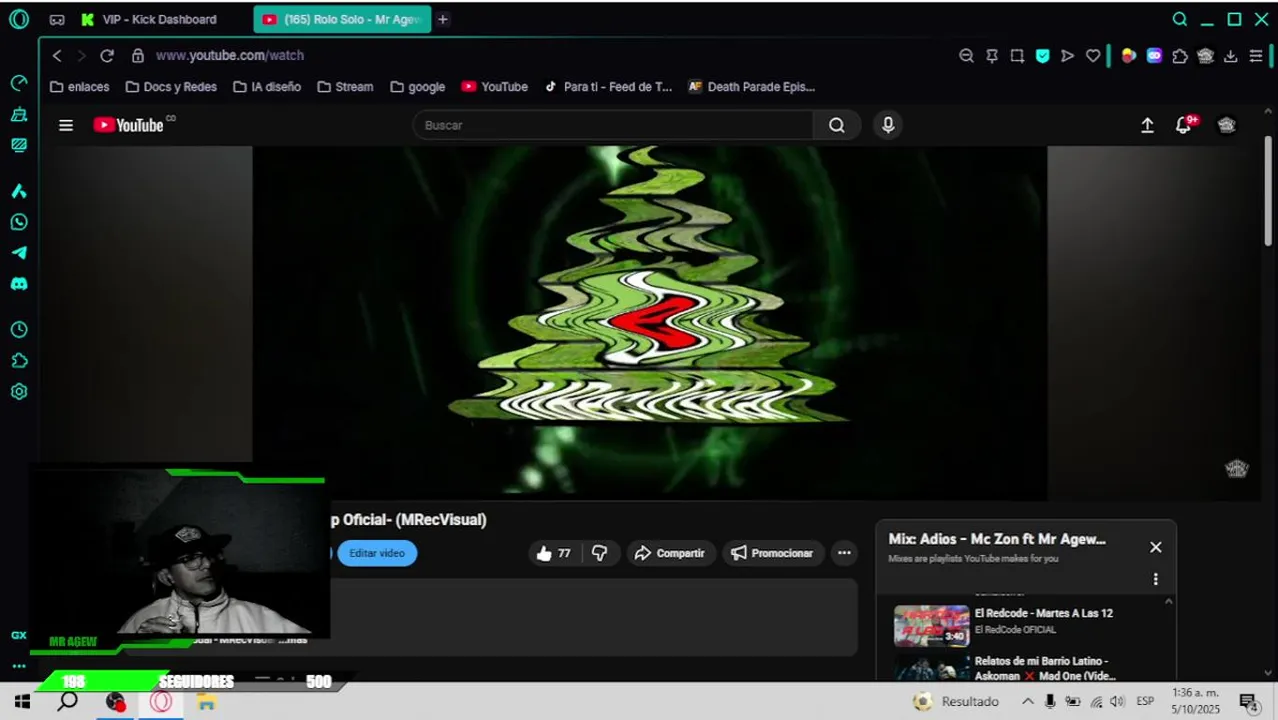Click YouTube search magnifier button
The image size is (1278, 720).
pos(837,125)
